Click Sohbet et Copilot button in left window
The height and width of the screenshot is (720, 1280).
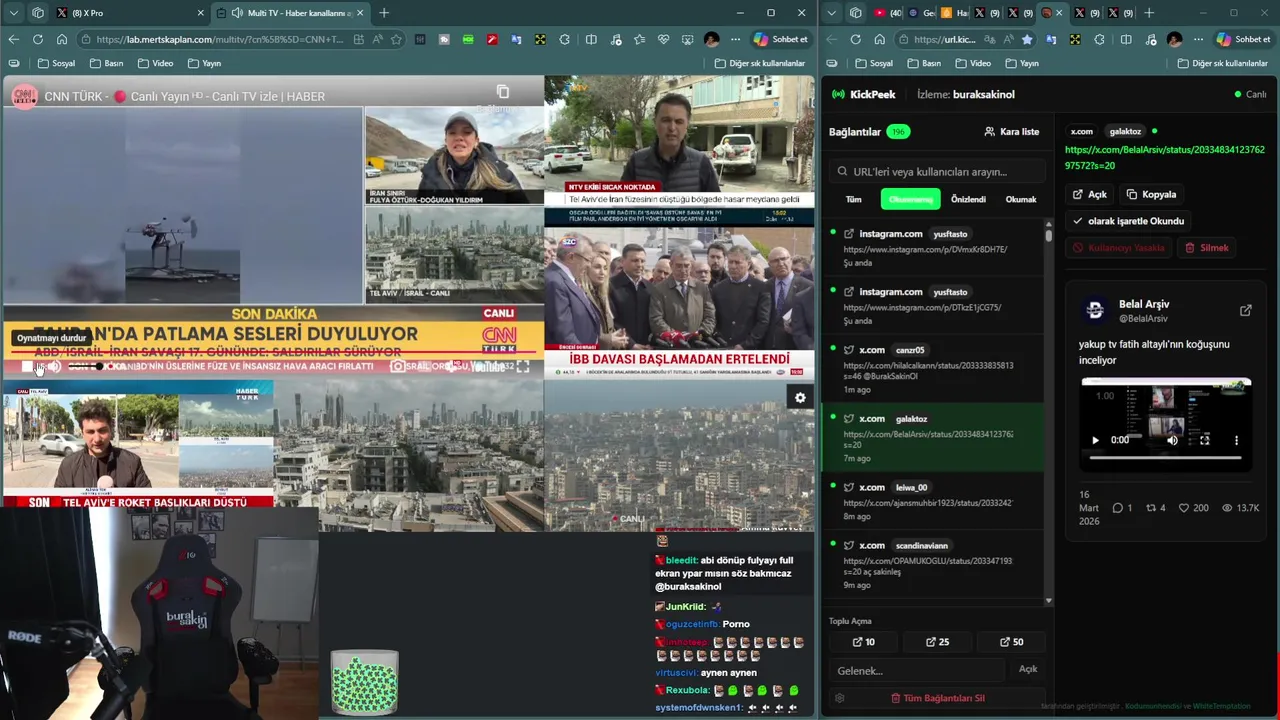pyautogui.click(x=781, y=39)
